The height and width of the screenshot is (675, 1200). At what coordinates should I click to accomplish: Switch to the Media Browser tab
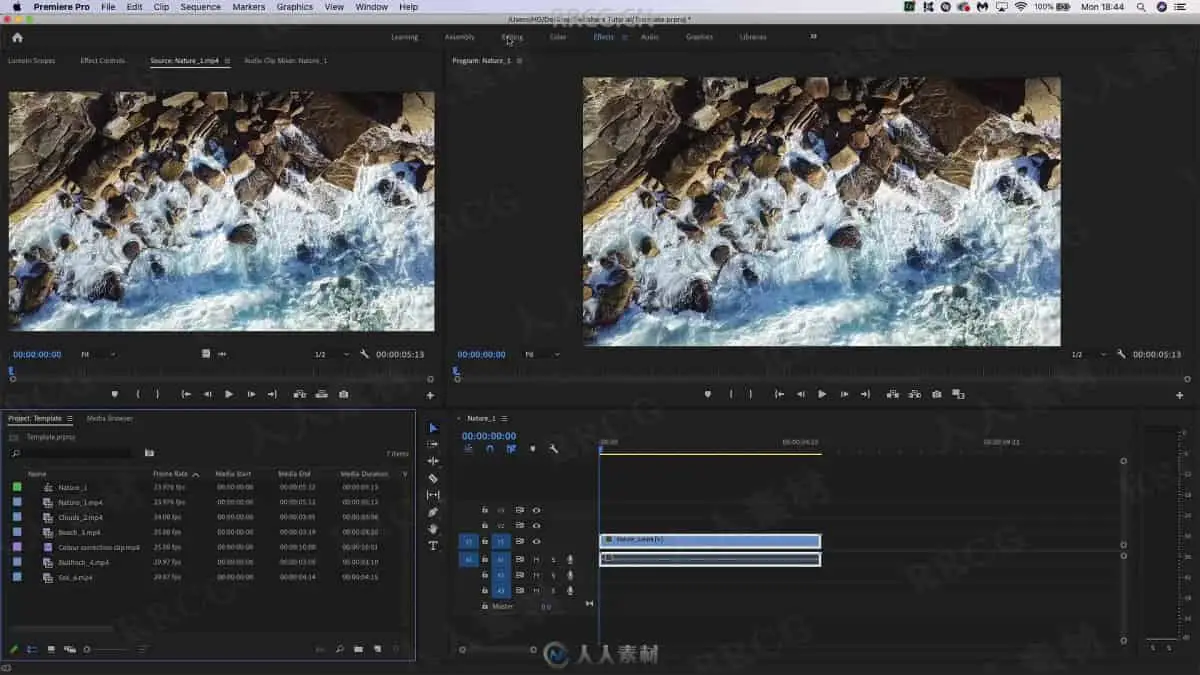tap(109, 419)
